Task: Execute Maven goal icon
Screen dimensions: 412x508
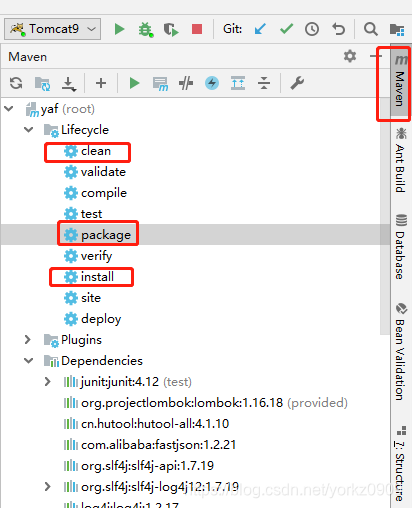Action: 160,84
